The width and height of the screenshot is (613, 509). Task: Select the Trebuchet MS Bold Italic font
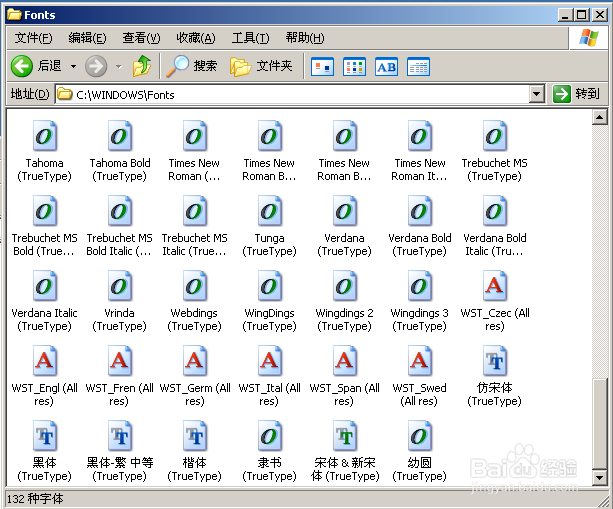(x=120, y=211)
